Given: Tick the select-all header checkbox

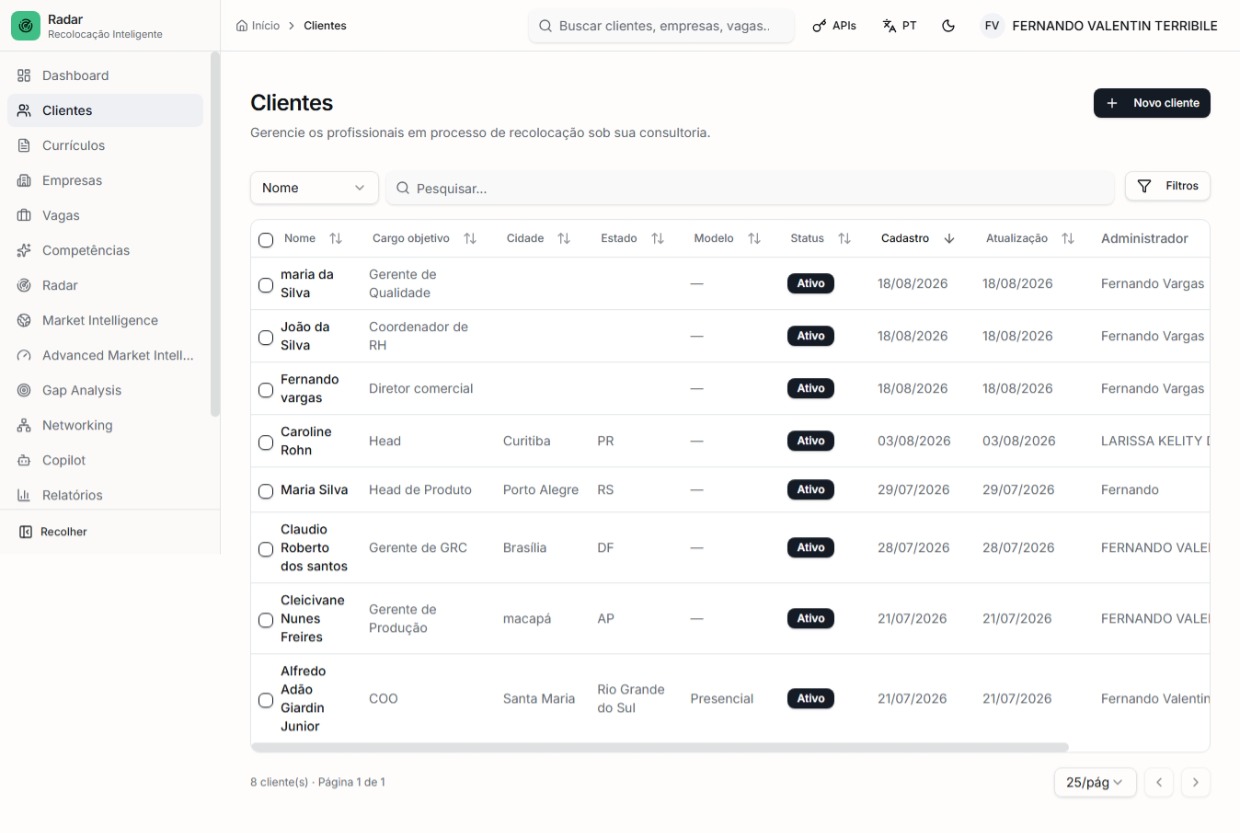Looking at the screenshot, I should click(265, 240).
